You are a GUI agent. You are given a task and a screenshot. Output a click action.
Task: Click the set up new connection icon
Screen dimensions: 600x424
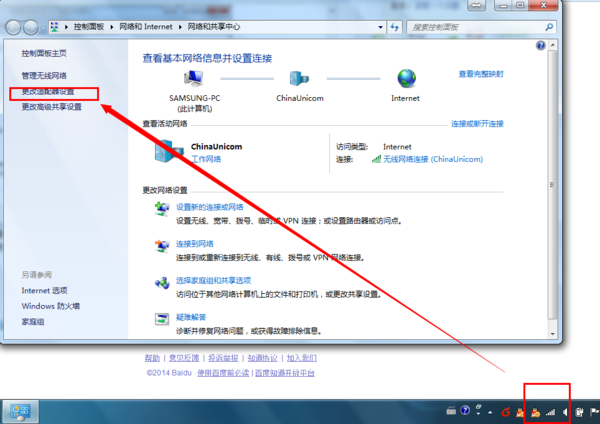[161, 208]
